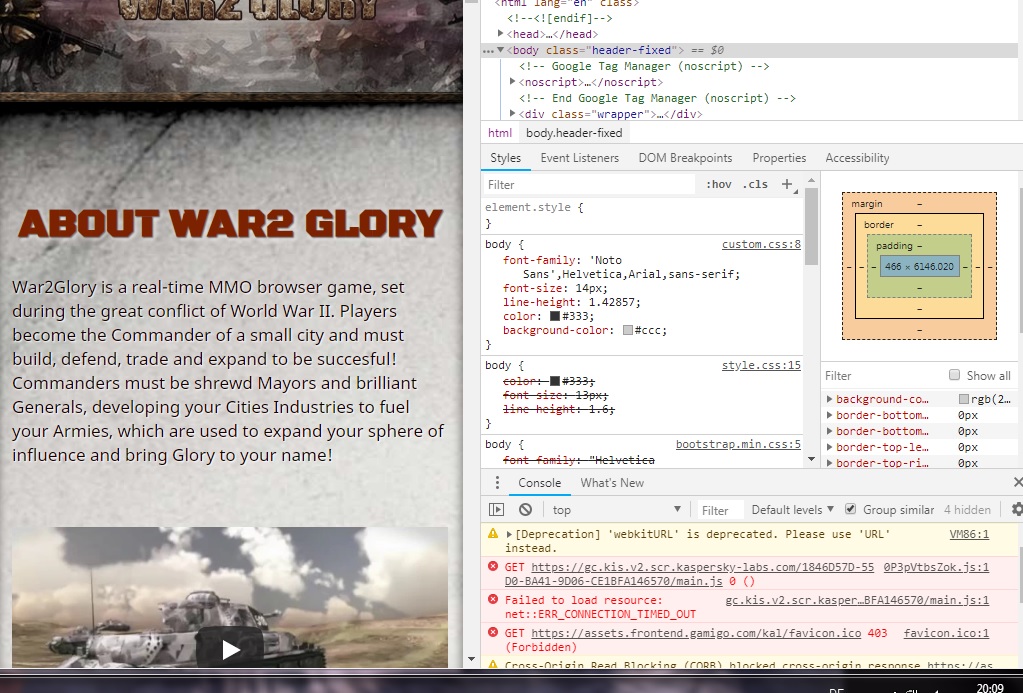Viewport: 1023px width, 693px height.
Task: Click the warning icon of Deprecation message
Action: [493, 534]
